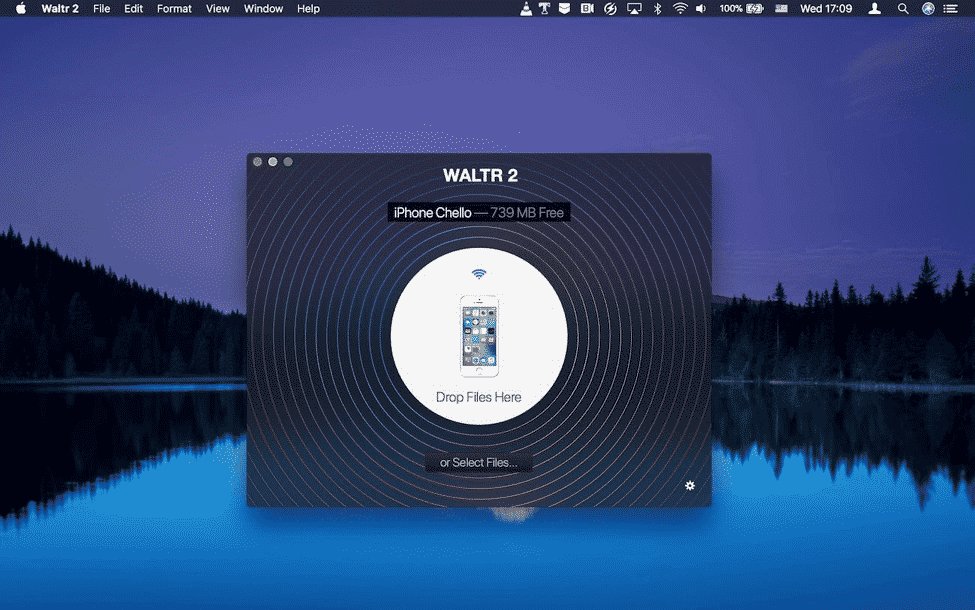This screenshot has height=610, width=975.
Task: Open the File menu
Action: (101, 8)
